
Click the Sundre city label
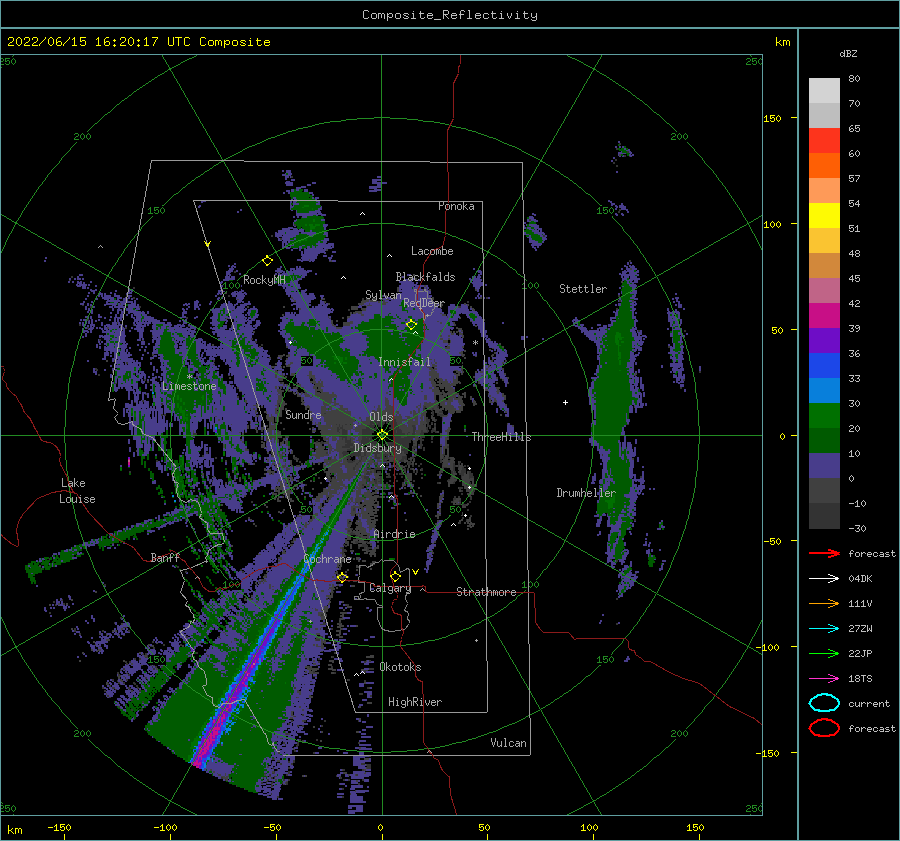tap(303, 415)
